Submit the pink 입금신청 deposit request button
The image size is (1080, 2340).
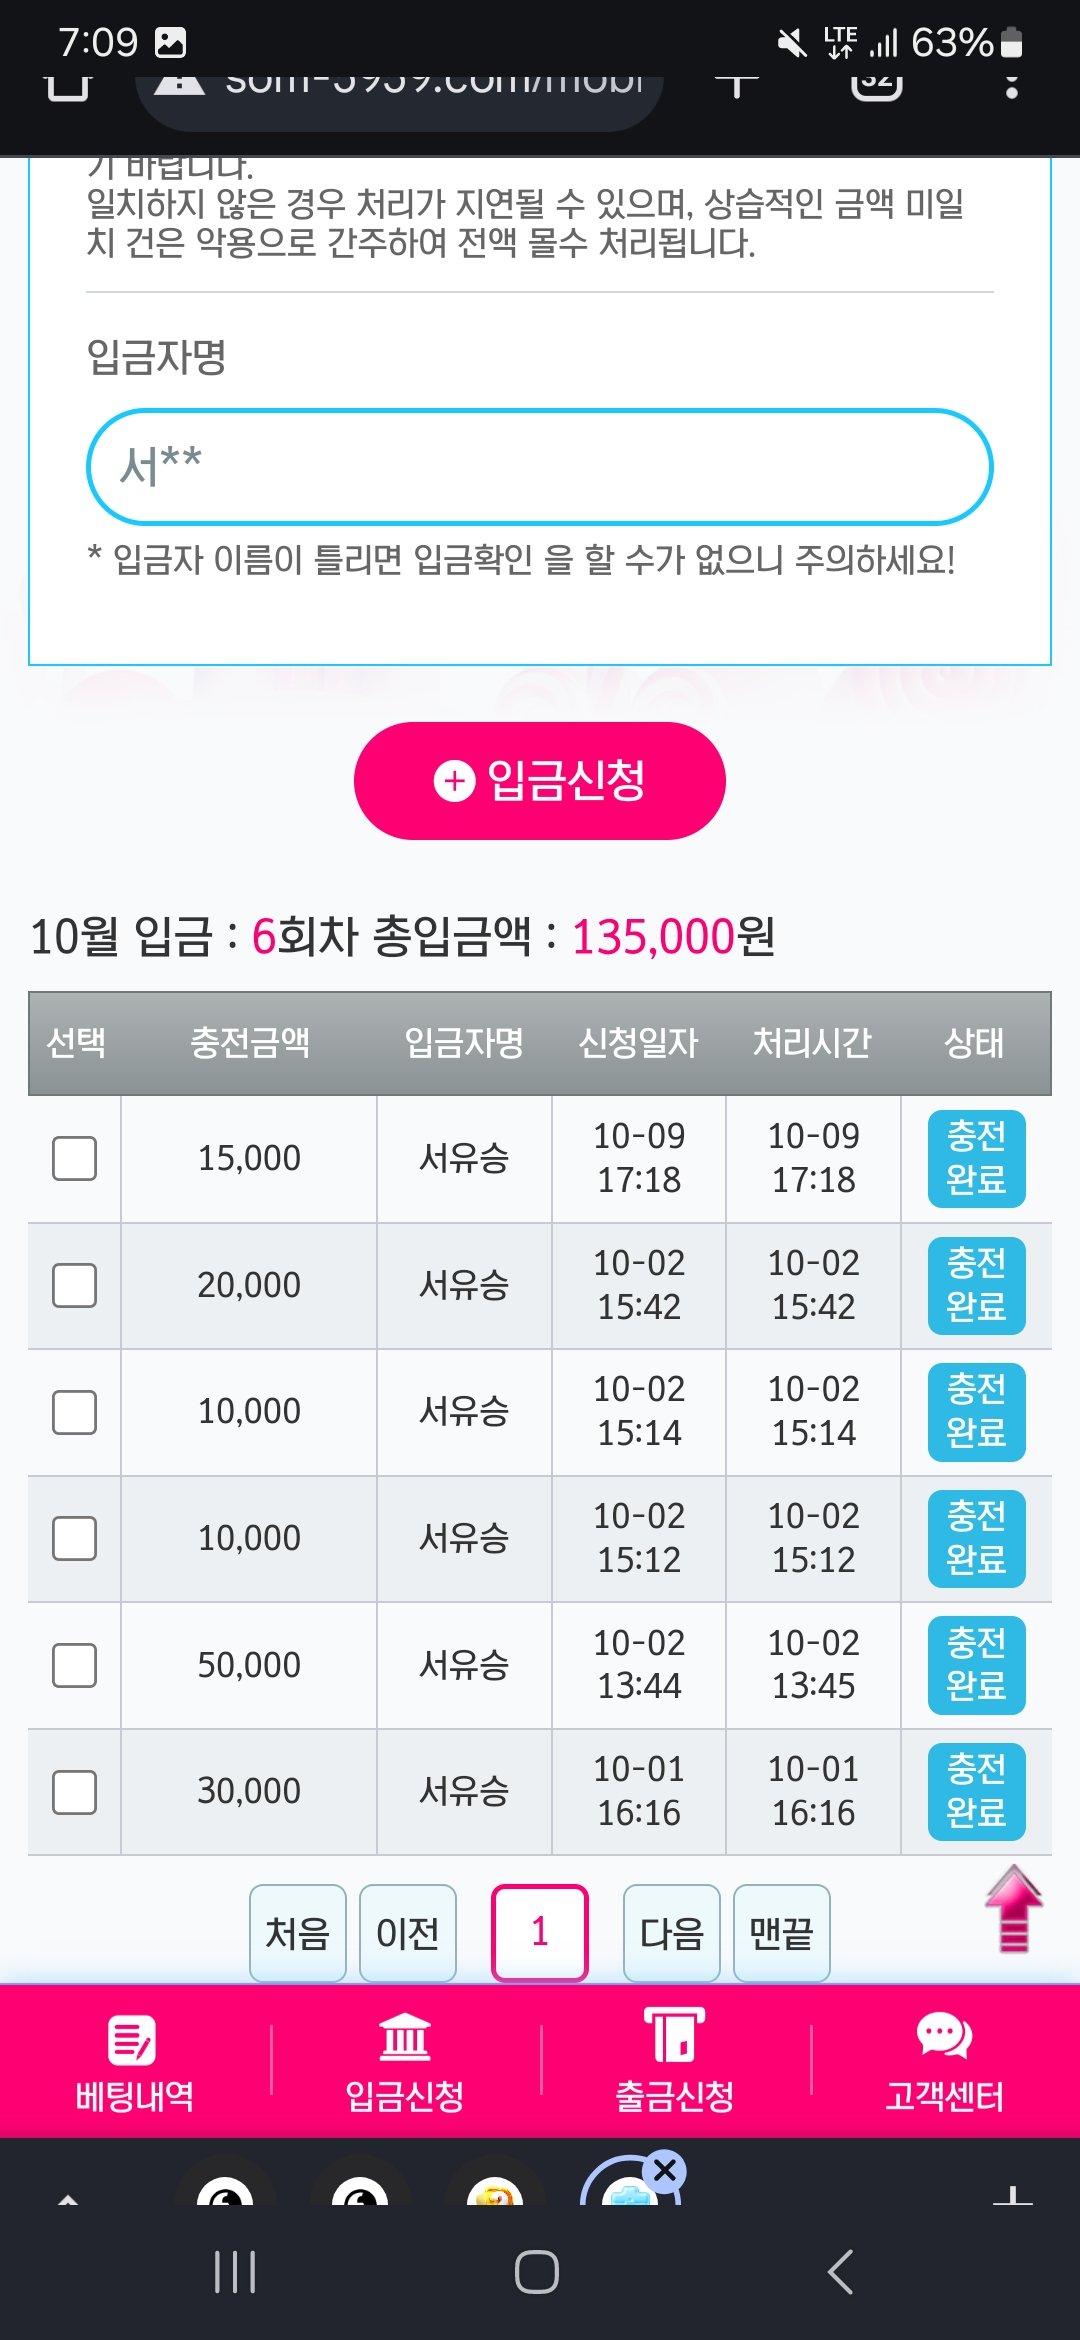point(540,780)
